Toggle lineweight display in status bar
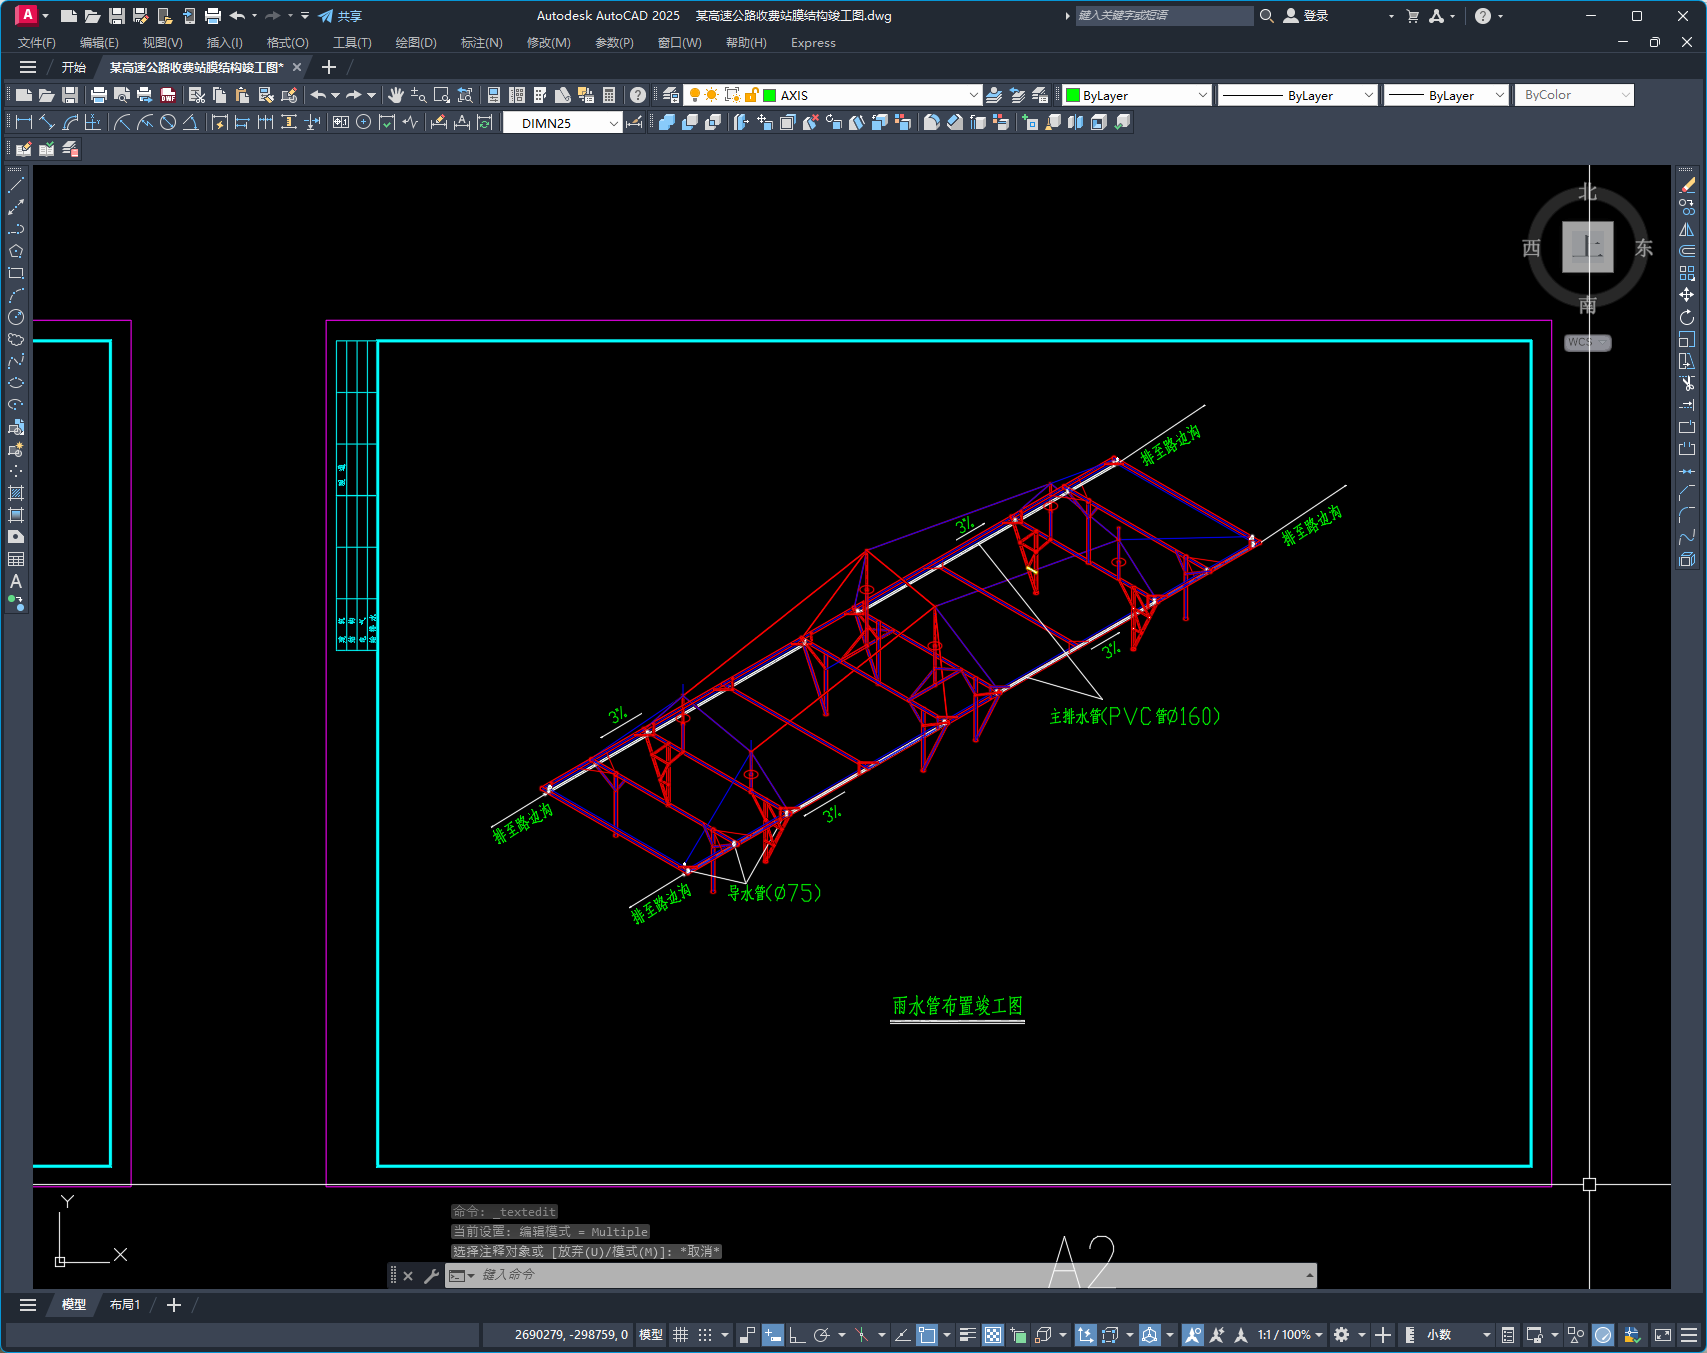1707x1353 pixels. pos(967,1335)
